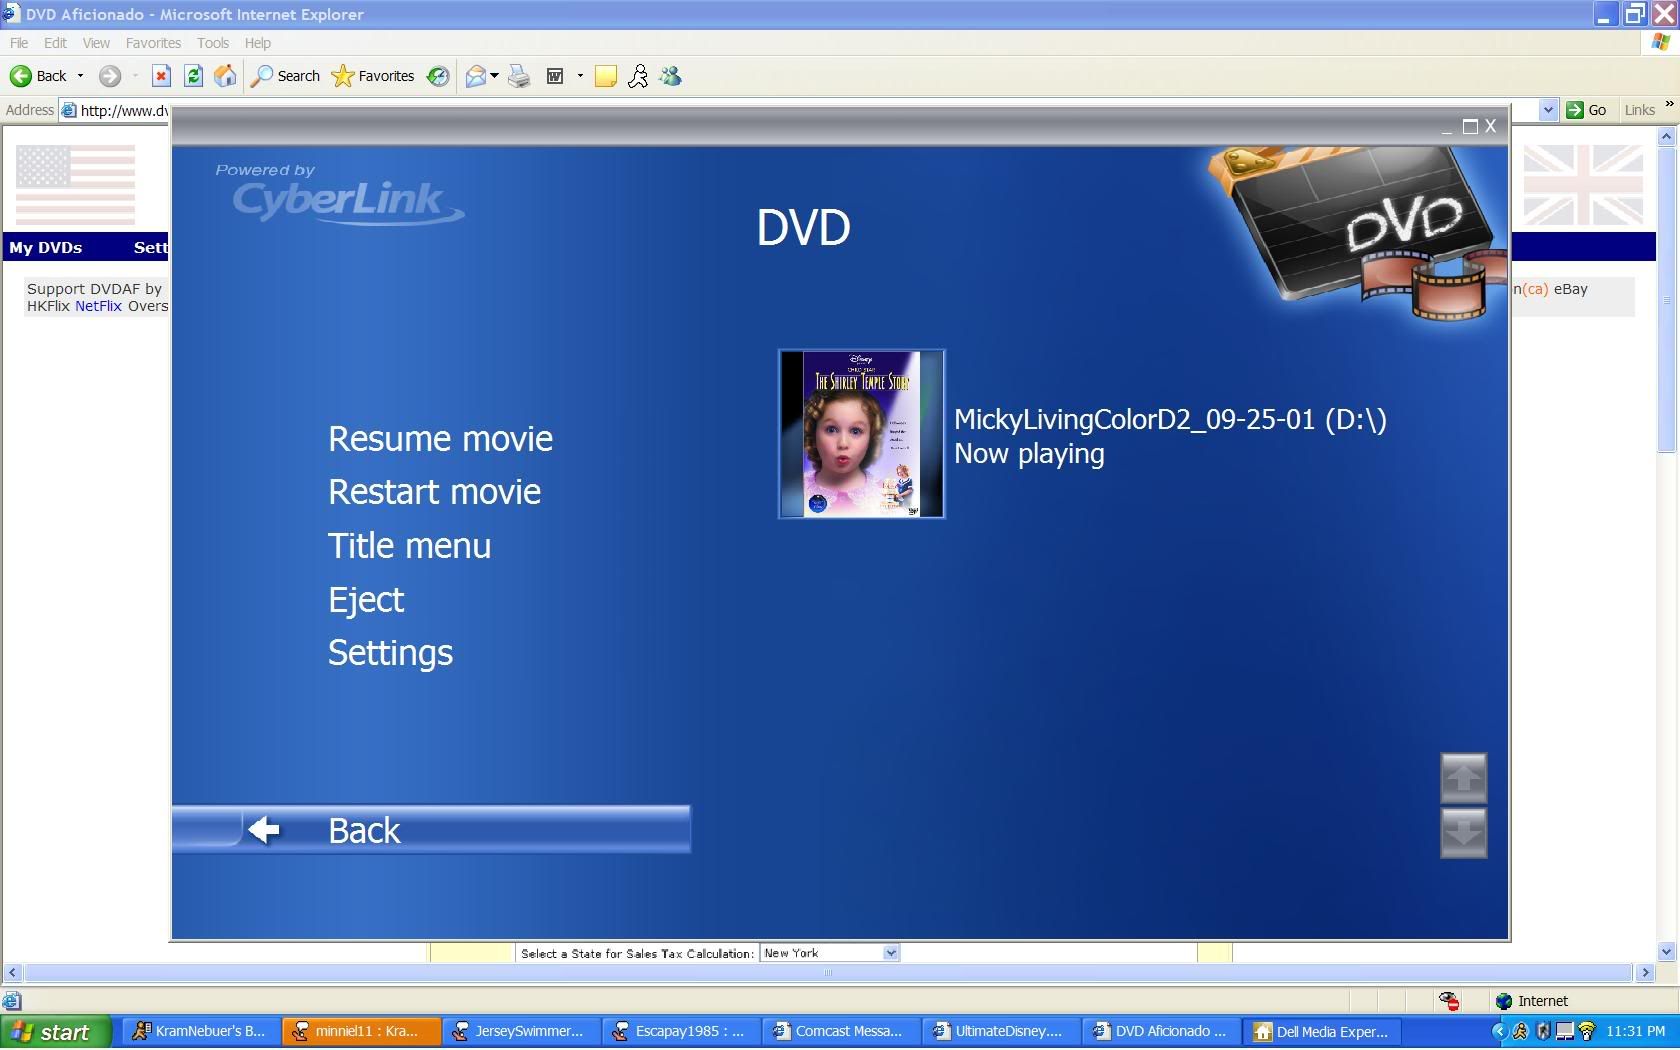The image size is (1680, 1050).
Task: Open the Help menu
Action: pyautogui.click(x=258, y=43)
